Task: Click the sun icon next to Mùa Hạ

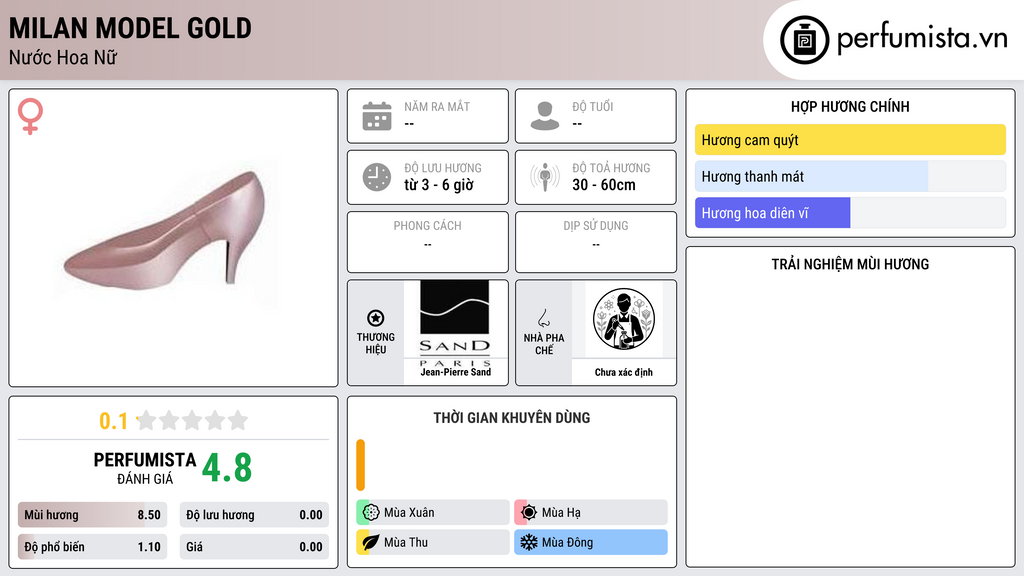Action: click(529, 512)
